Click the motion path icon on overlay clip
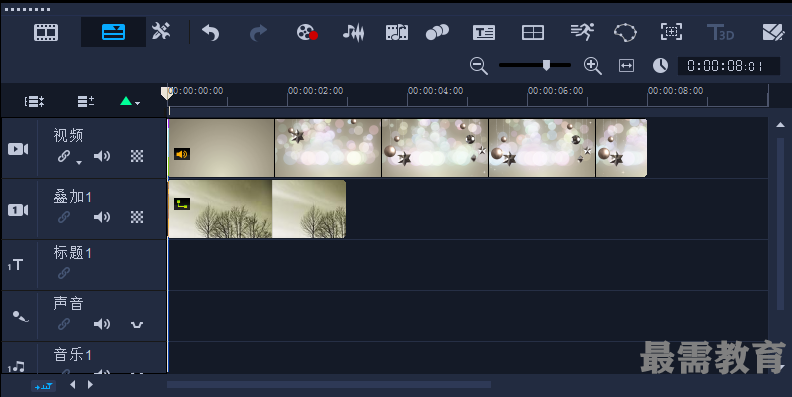792x397 pixels. (182, 204)
